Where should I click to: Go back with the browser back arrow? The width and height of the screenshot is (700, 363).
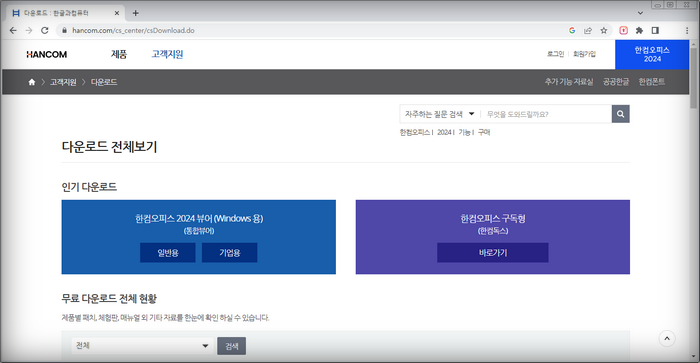(13, 30)
